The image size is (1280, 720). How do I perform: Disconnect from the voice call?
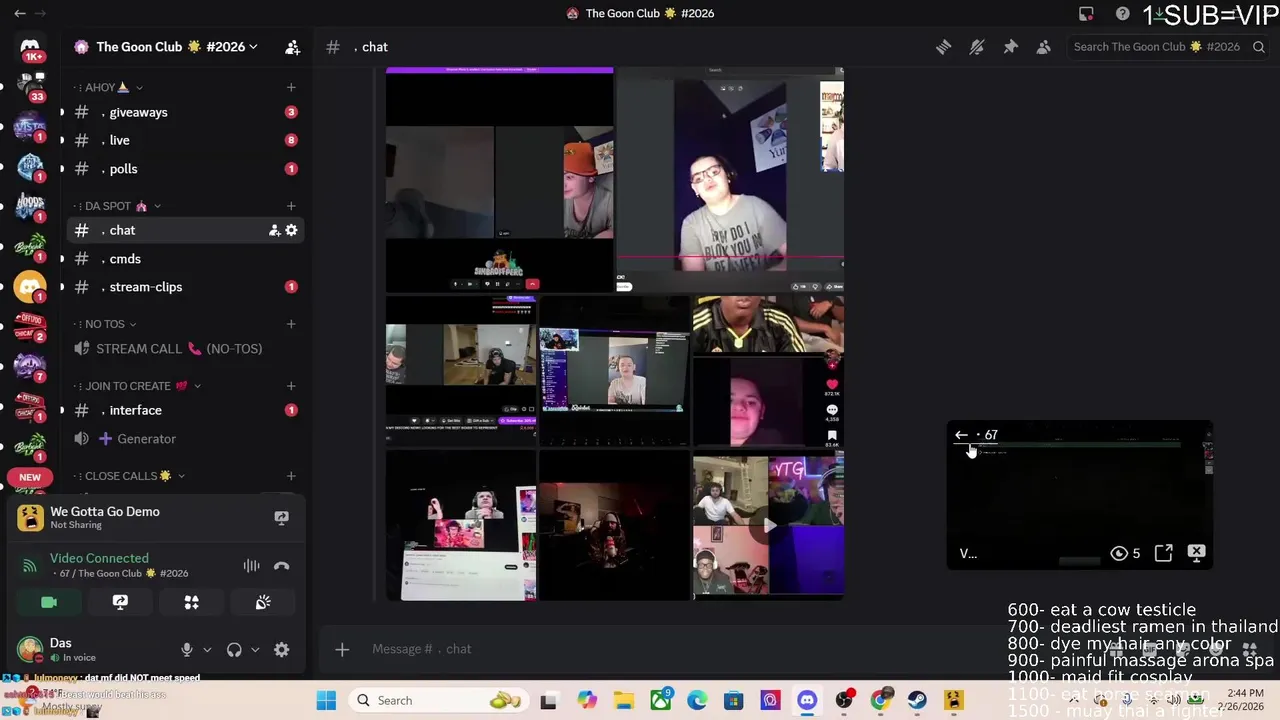(282, 566)
